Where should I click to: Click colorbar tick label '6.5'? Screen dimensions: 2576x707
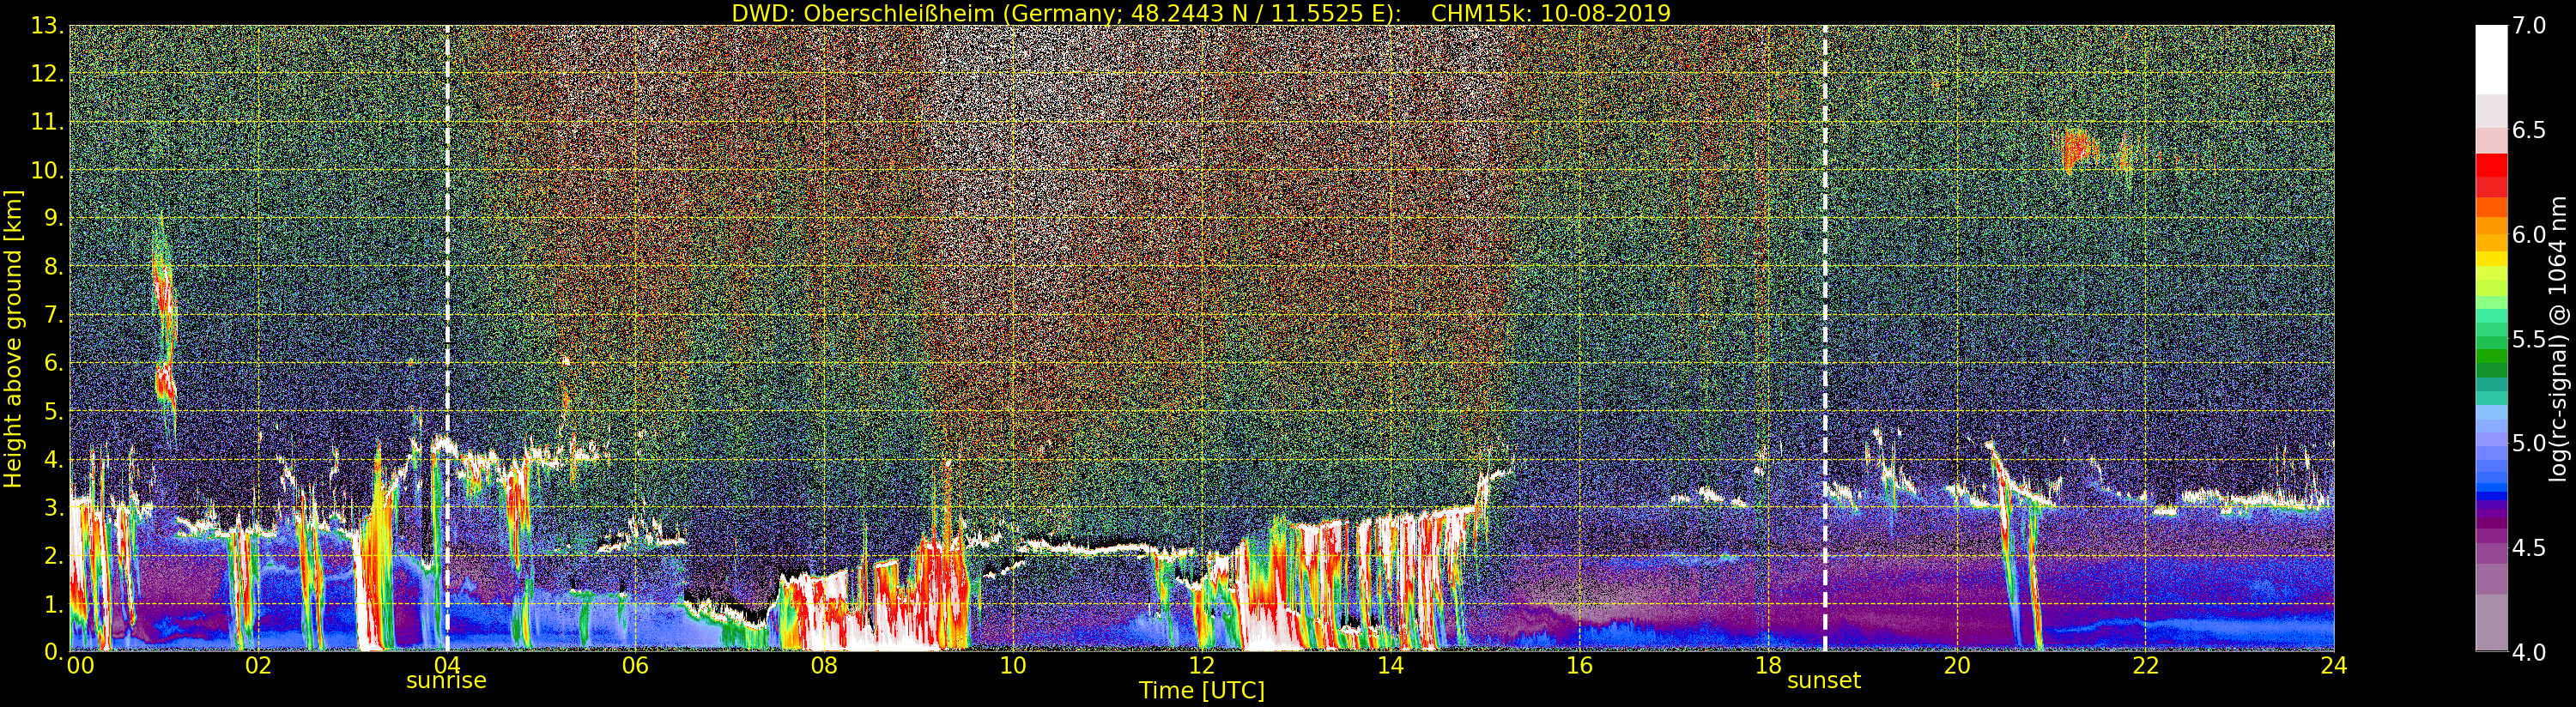pyautogui.click(x=2529, y=130)
